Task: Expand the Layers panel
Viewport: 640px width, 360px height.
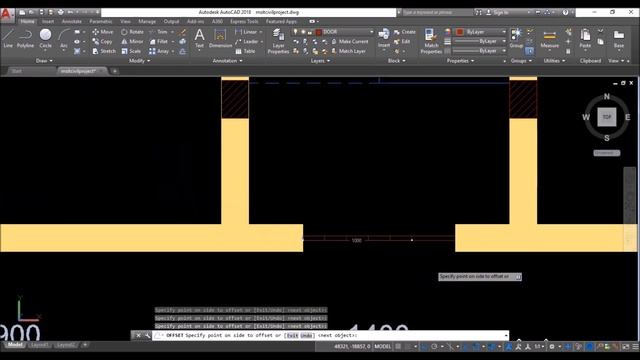Action: point(320,61)
